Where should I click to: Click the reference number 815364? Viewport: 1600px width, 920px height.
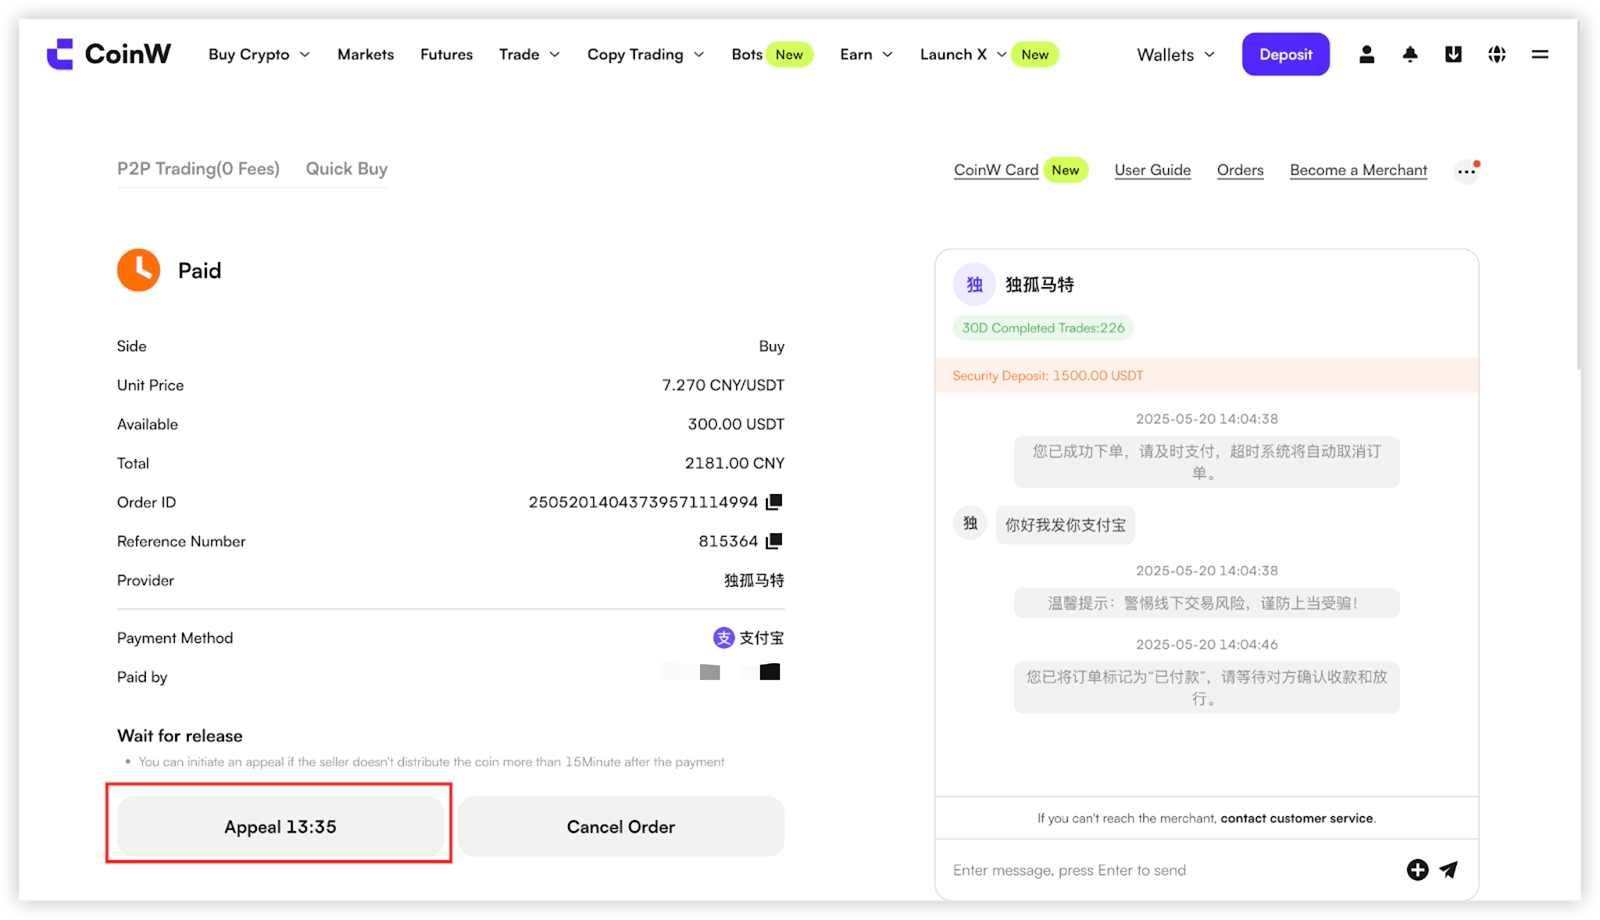pos(728,541)
